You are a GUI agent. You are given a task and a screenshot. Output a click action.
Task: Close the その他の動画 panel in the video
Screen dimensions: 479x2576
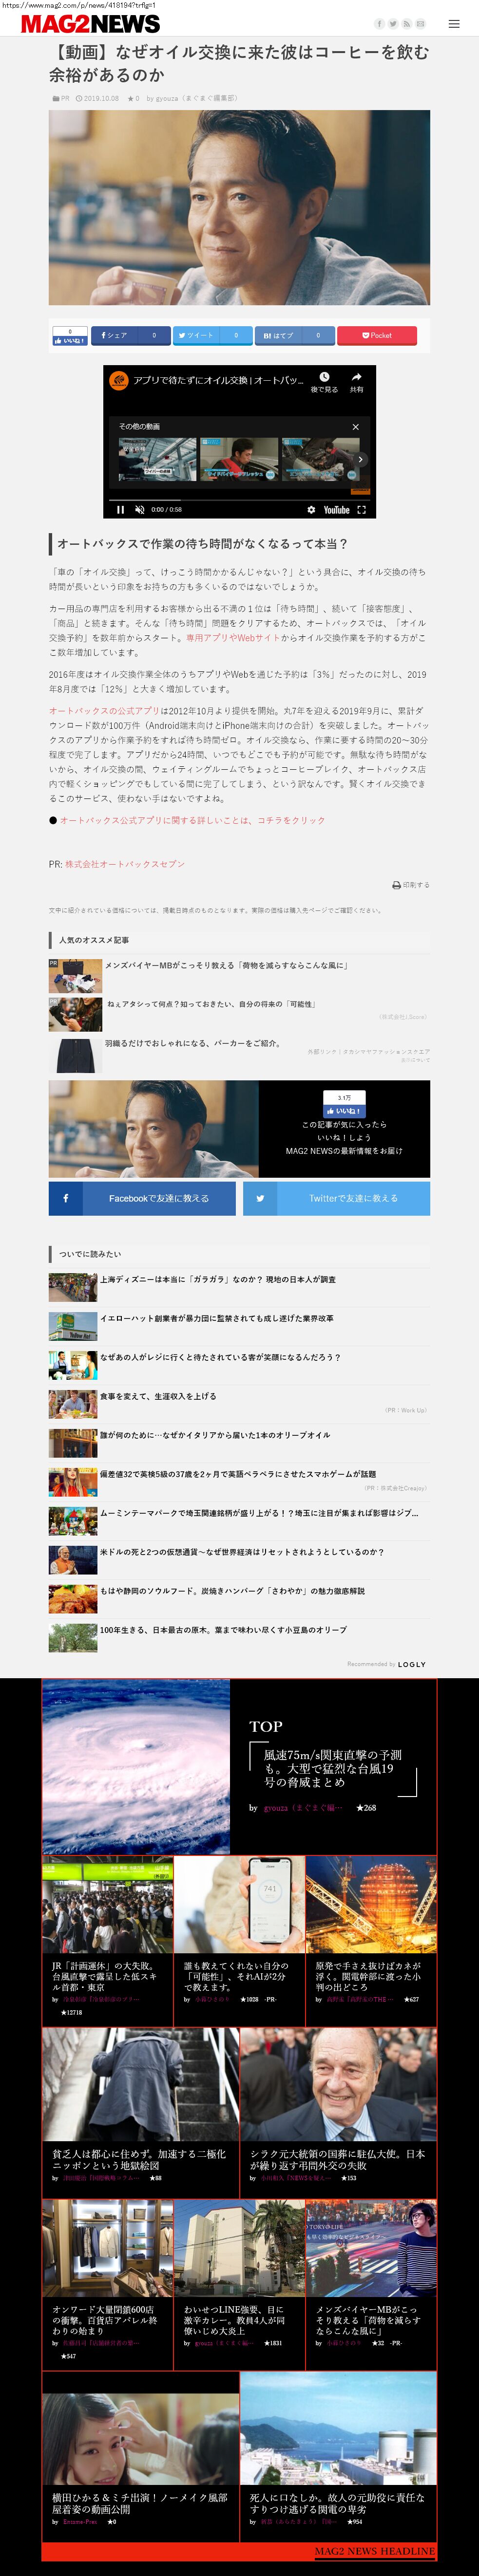(x=355, y=427)
